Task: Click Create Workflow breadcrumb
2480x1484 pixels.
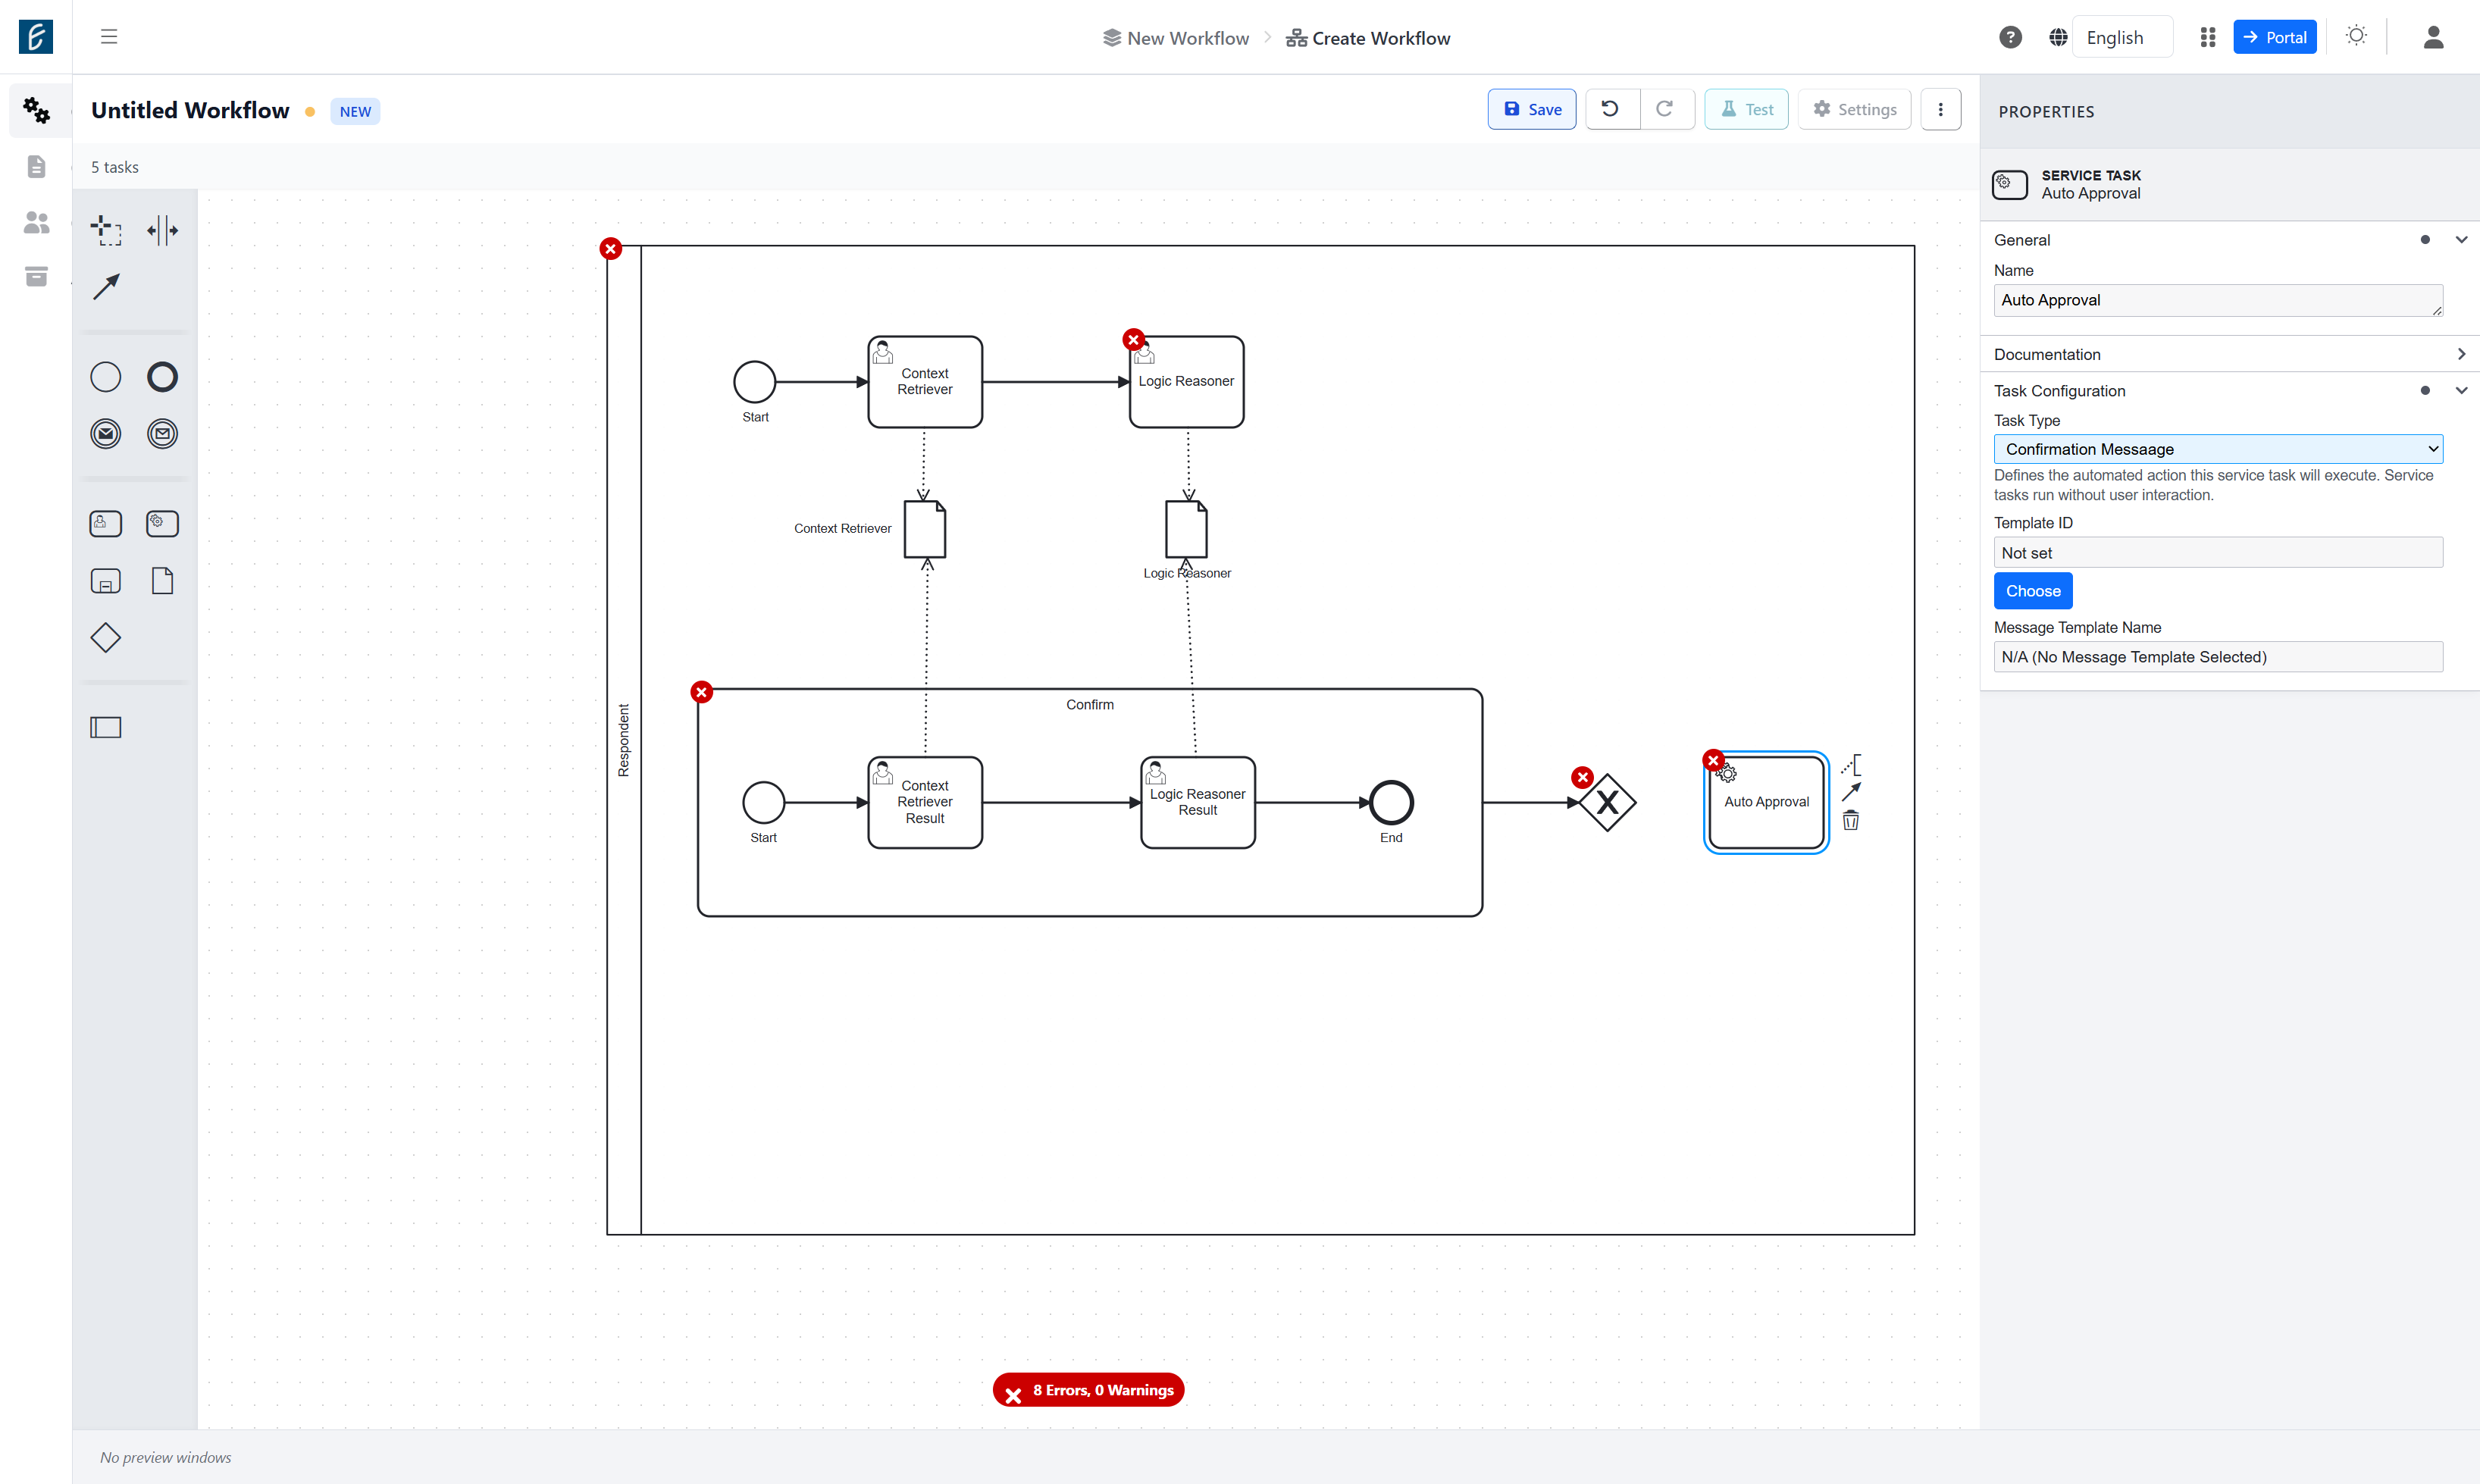Action: point(1368,38)
